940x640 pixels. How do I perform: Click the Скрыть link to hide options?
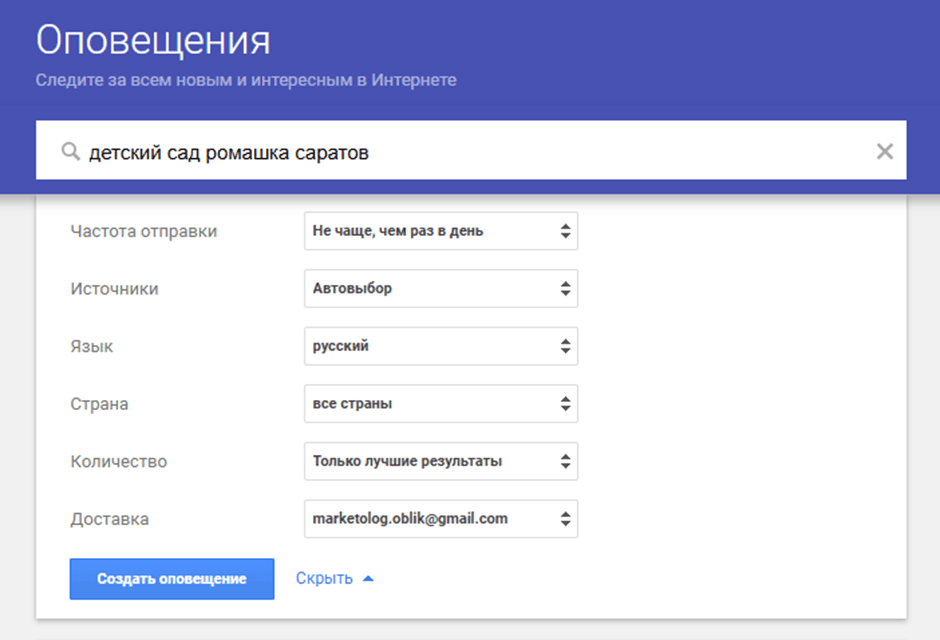click(324, 579)
